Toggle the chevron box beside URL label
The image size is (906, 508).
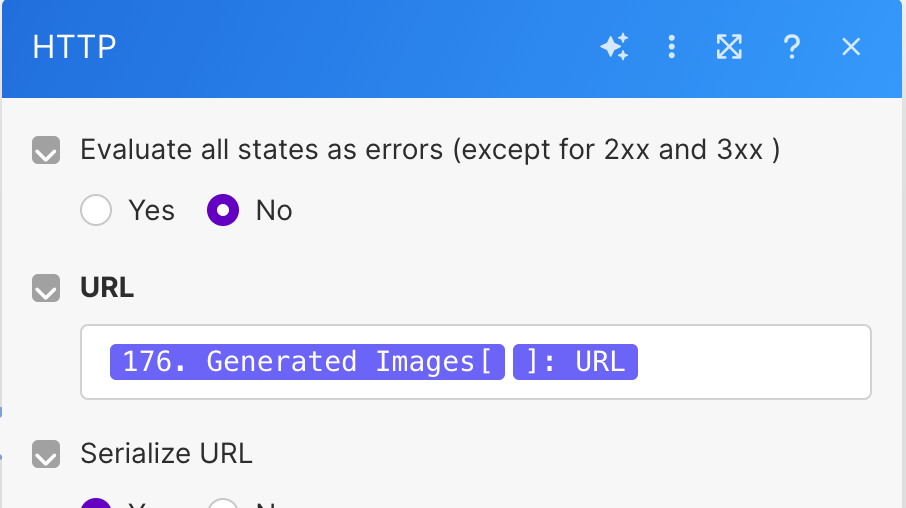pos(46,289)
